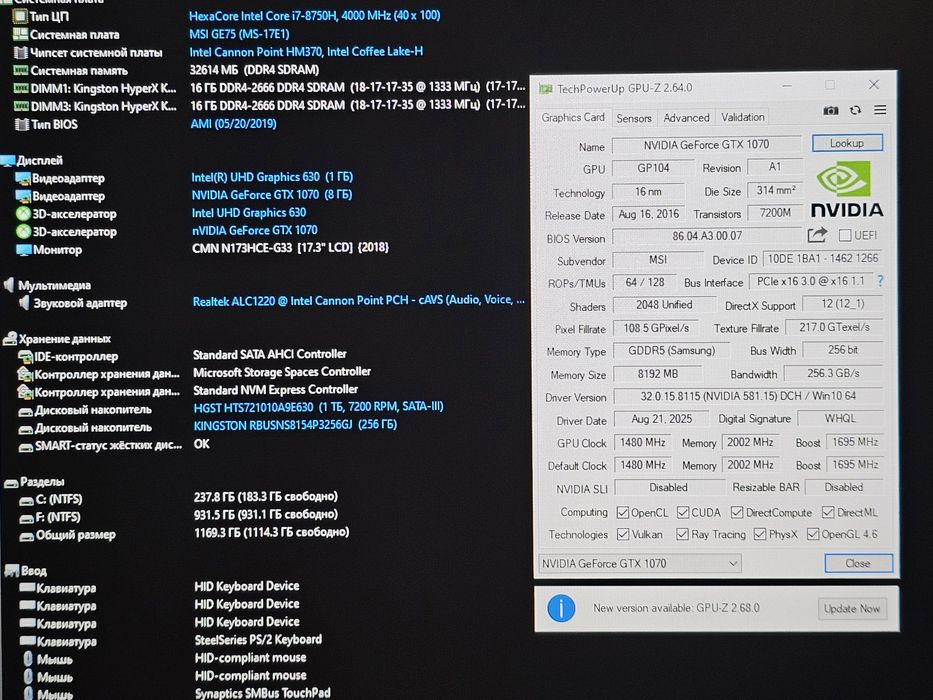Click the DIMM1 Kingston HyperX memory icon
This screenshot has height=700, width=933.
point(21,88)
